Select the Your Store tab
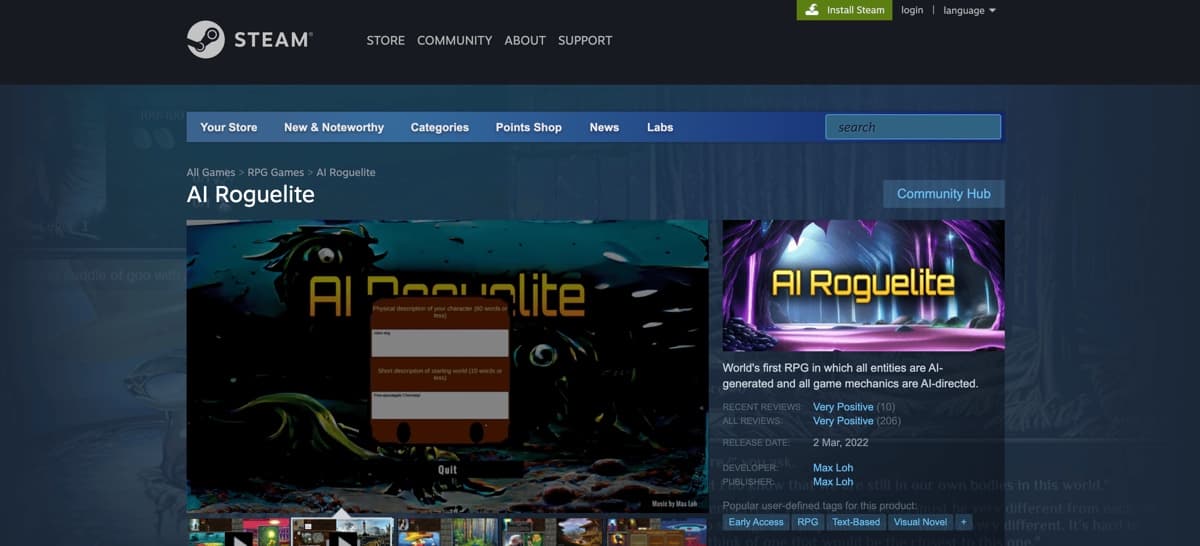This screenshot has width=1200, height=546. tap(229, 127)
